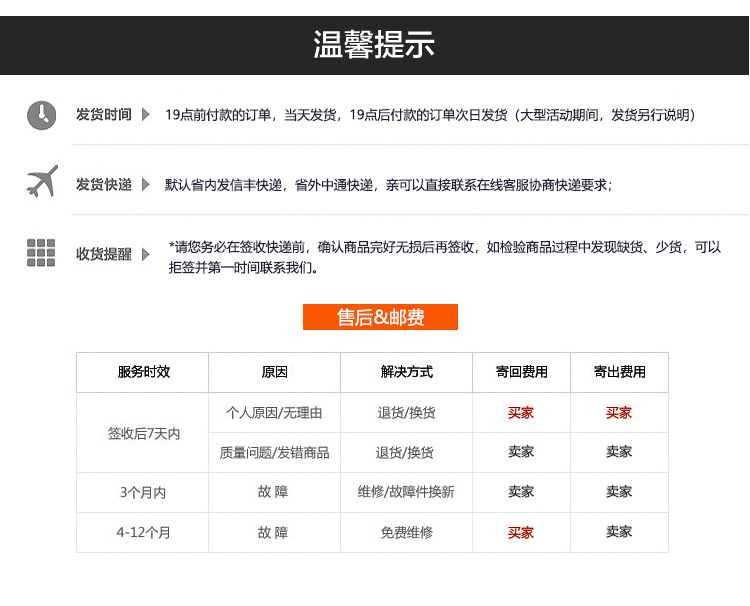The height and width of the screenshot is (606, 750).
Task: Click the arrow next to 收货提醒
Action: (146, 254)
